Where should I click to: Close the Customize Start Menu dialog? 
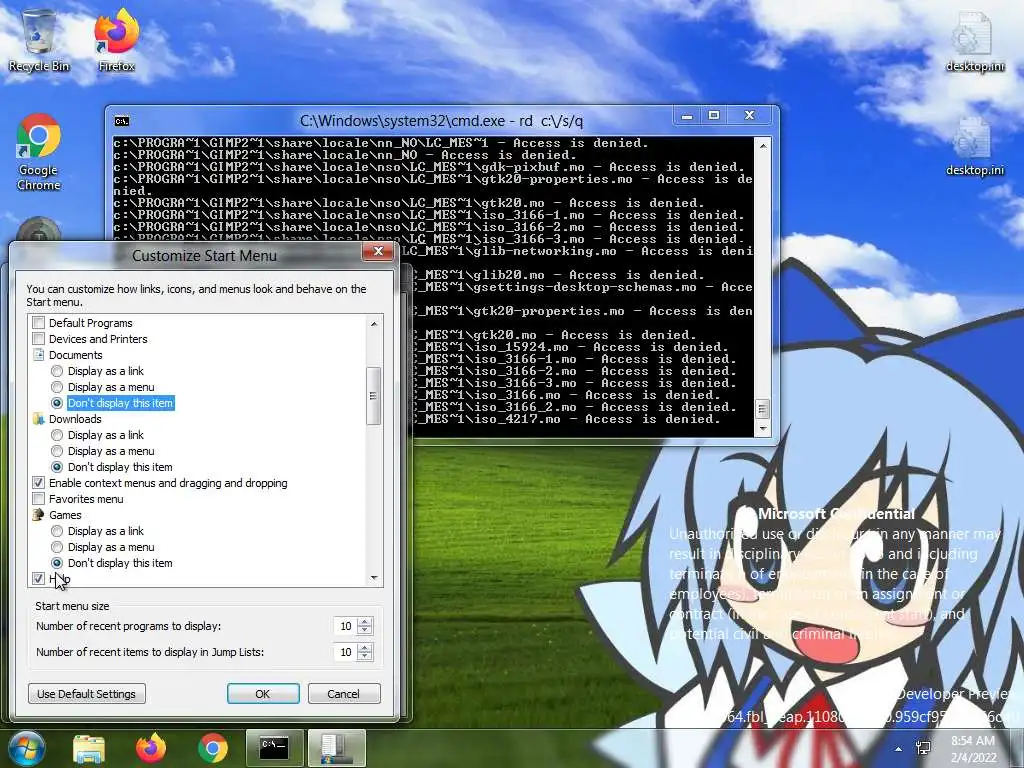pos(377,251)
